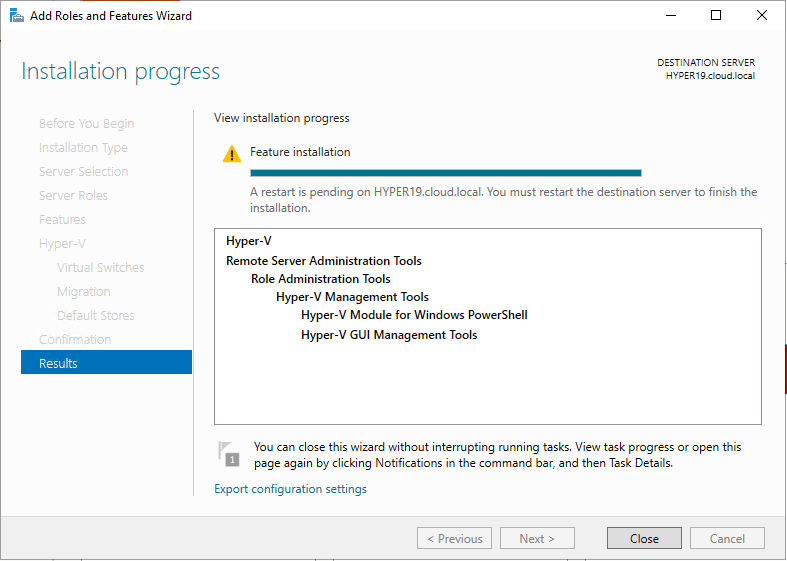This screenshot has height=561, width=787.
Task: Select Remote Server Administration Tools entry
Action: 324,260
